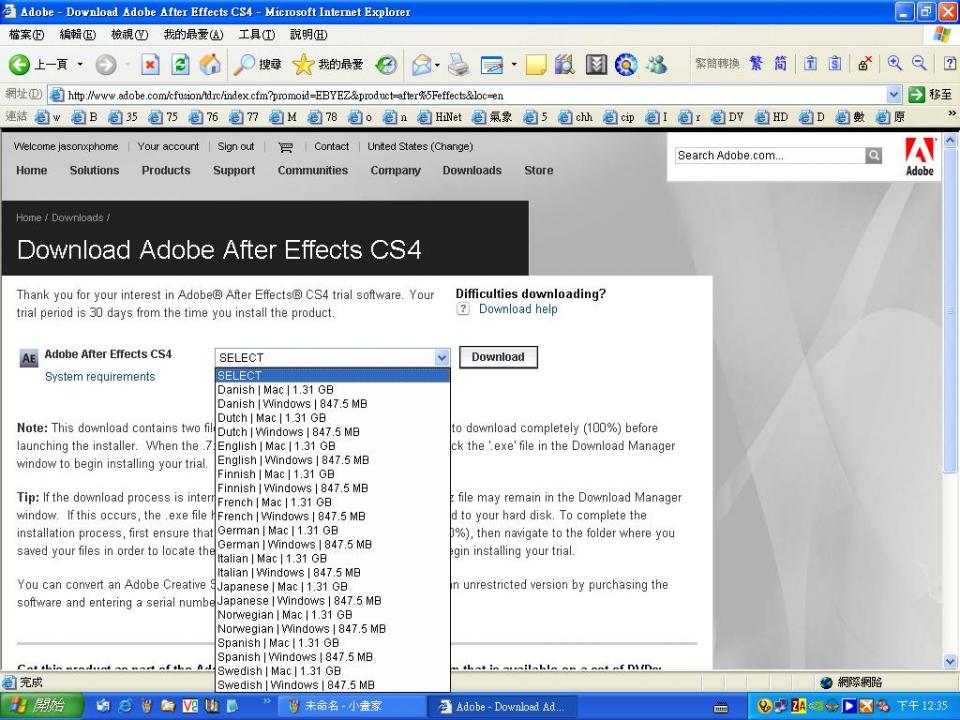Screen dimensions: 960x720
Task: Choose Swedish | Windows | 847.5 MB option
Action: 332,685
